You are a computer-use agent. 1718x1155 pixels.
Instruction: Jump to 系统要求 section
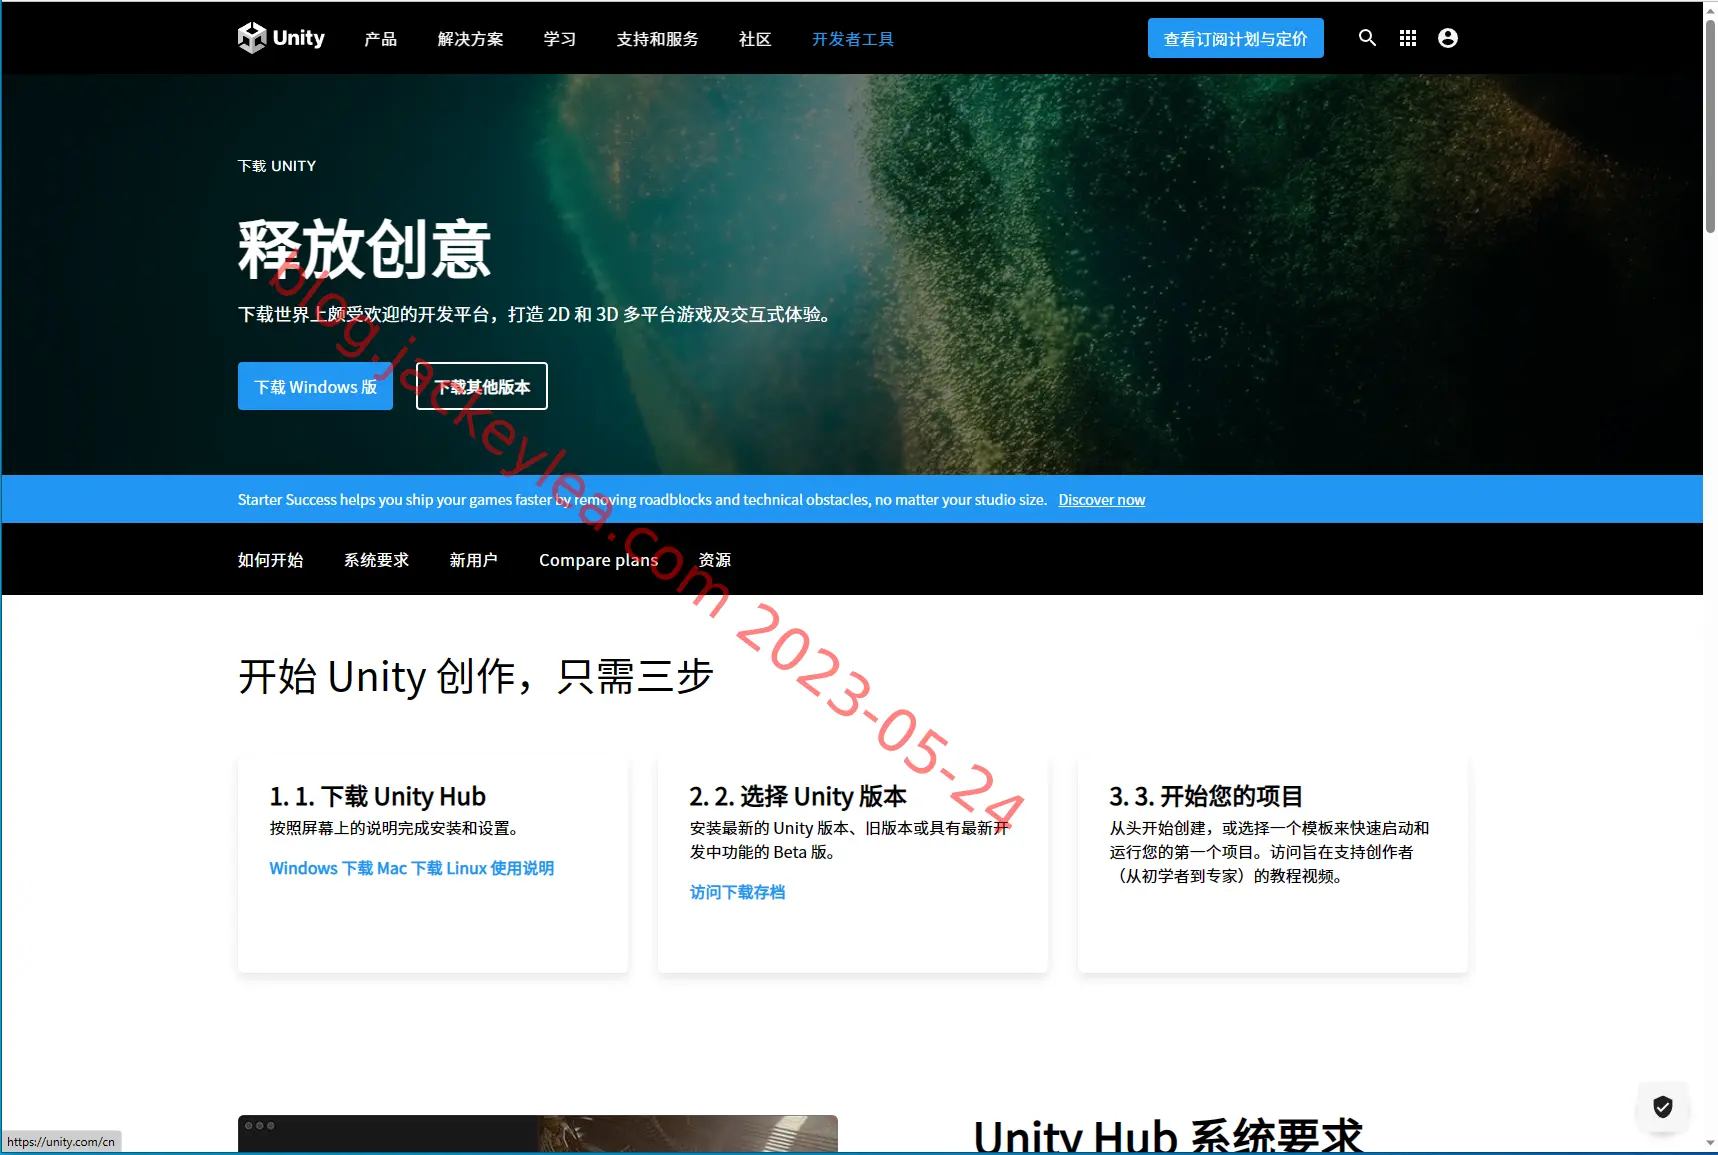377,560
